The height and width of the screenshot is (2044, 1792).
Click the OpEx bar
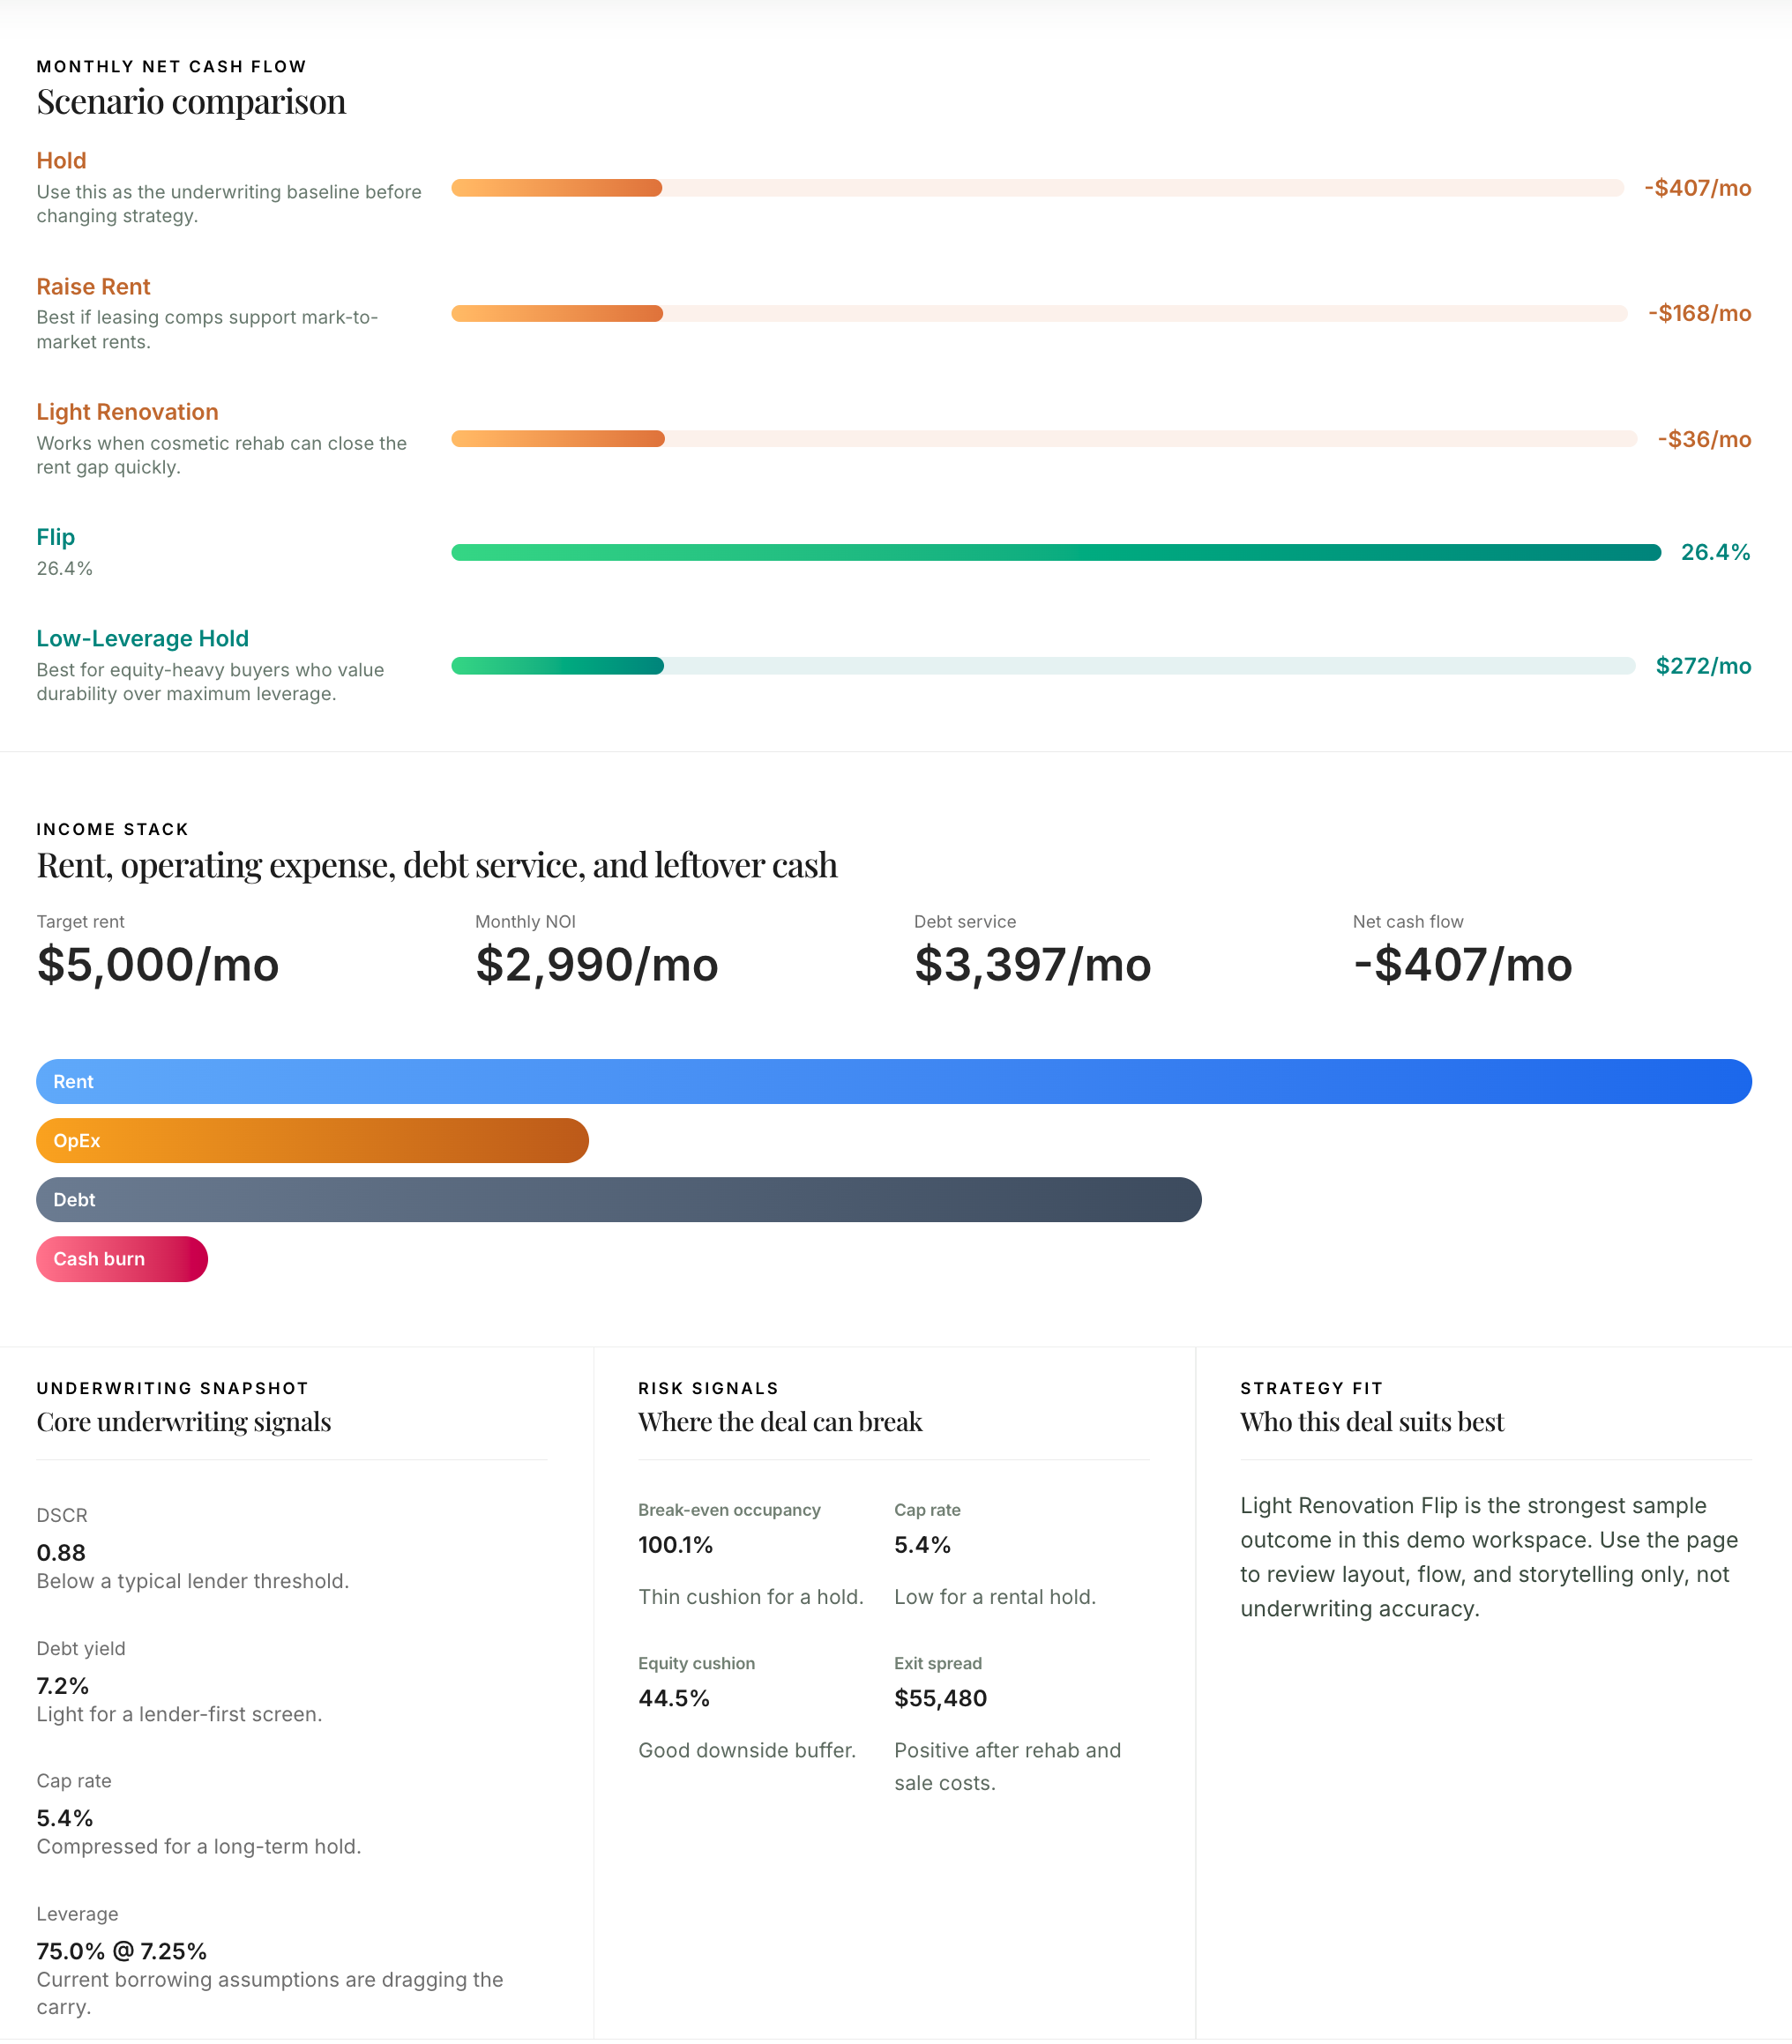click(x=310, y=1140)
